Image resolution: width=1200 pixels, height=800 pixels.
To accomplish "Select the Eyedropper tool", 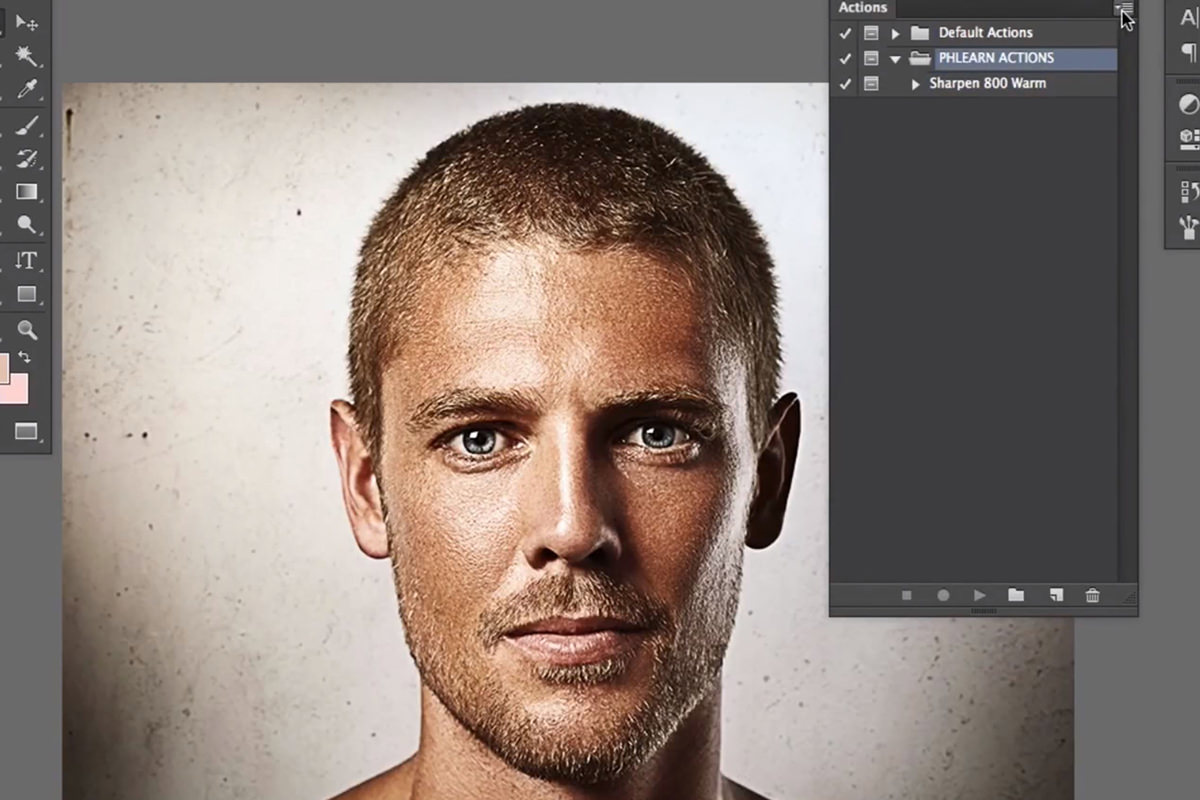I will pyautogui.click(x=28, y=90).
